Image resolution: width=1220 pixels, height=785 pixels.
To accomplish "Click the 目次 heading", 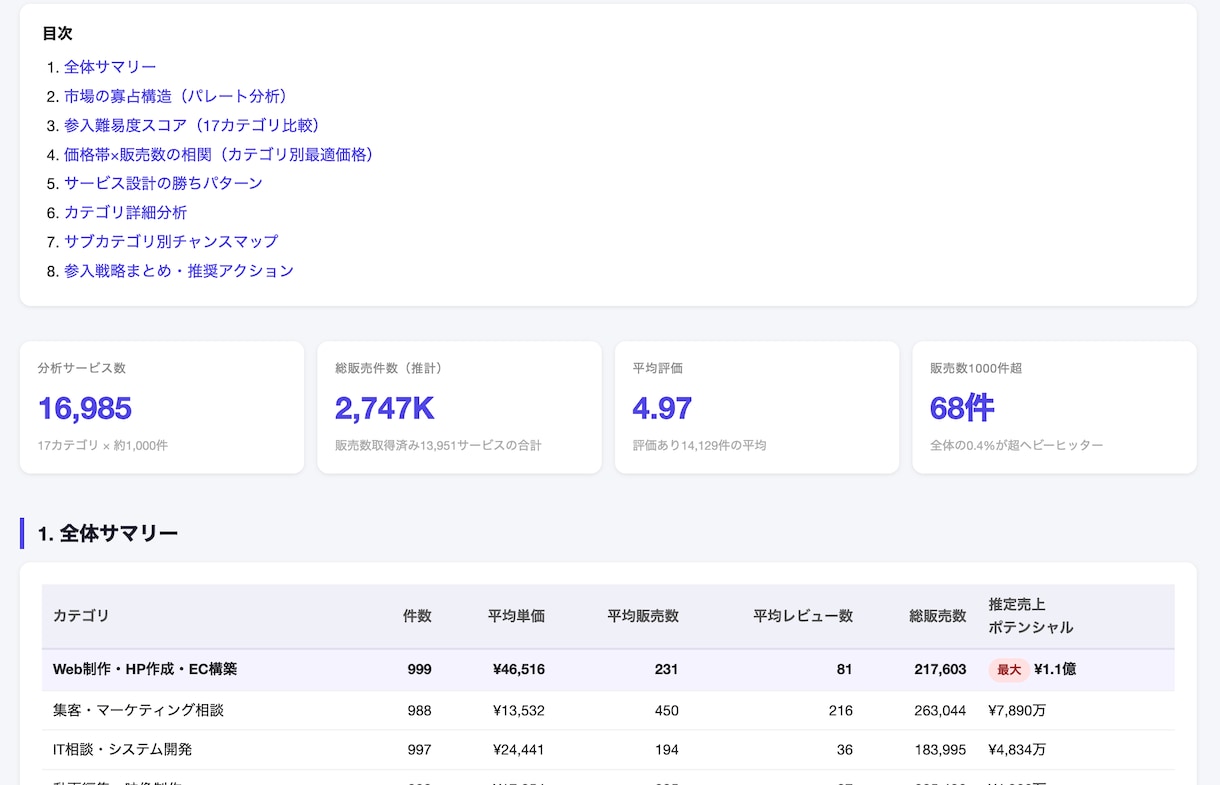I will (57, 33).
